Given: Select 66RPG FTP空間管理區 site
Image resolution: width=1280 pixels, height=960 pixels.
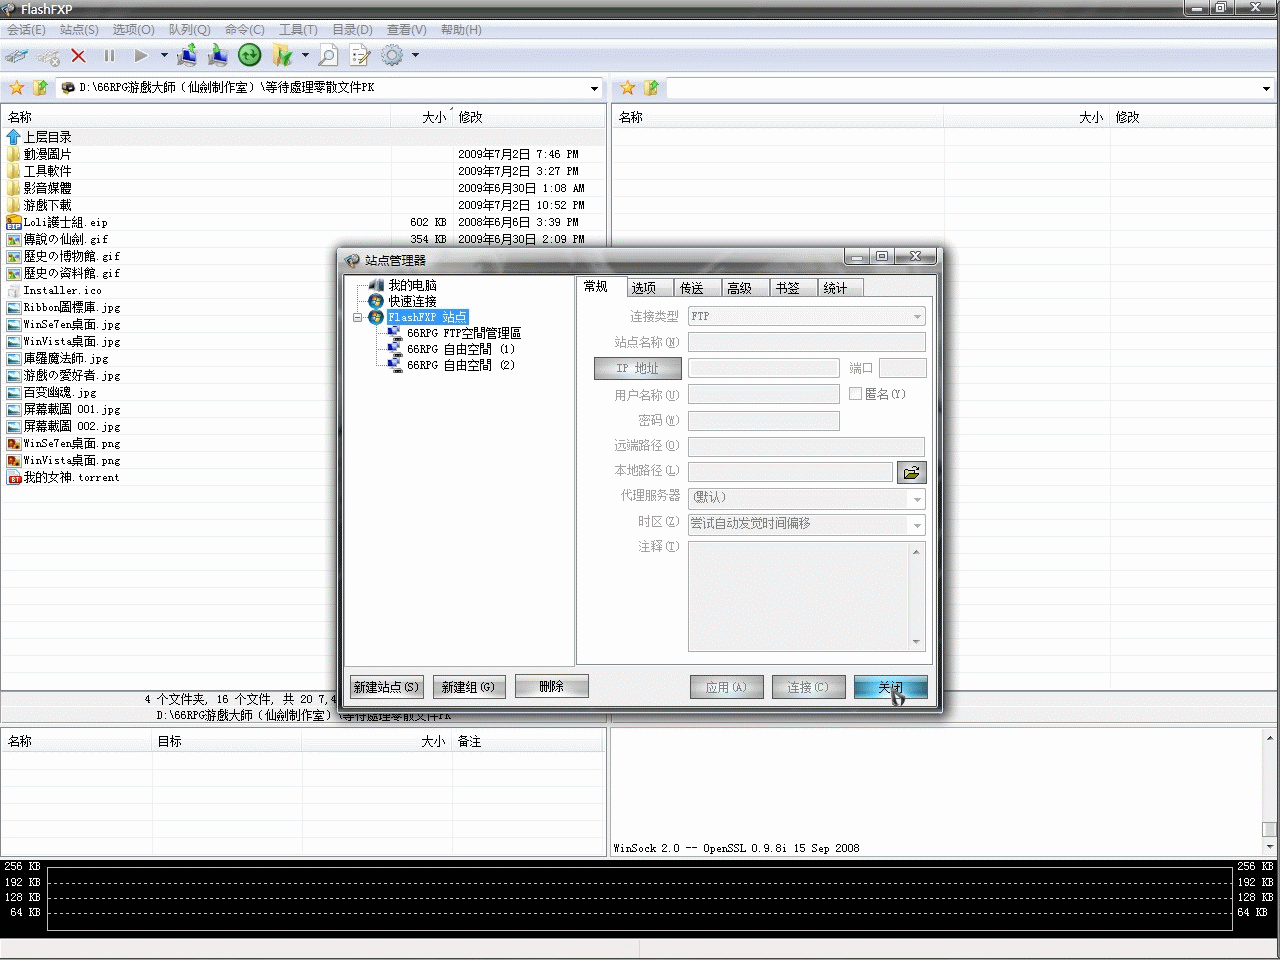Looking at the screenshot, I should [x=464, y=333].
